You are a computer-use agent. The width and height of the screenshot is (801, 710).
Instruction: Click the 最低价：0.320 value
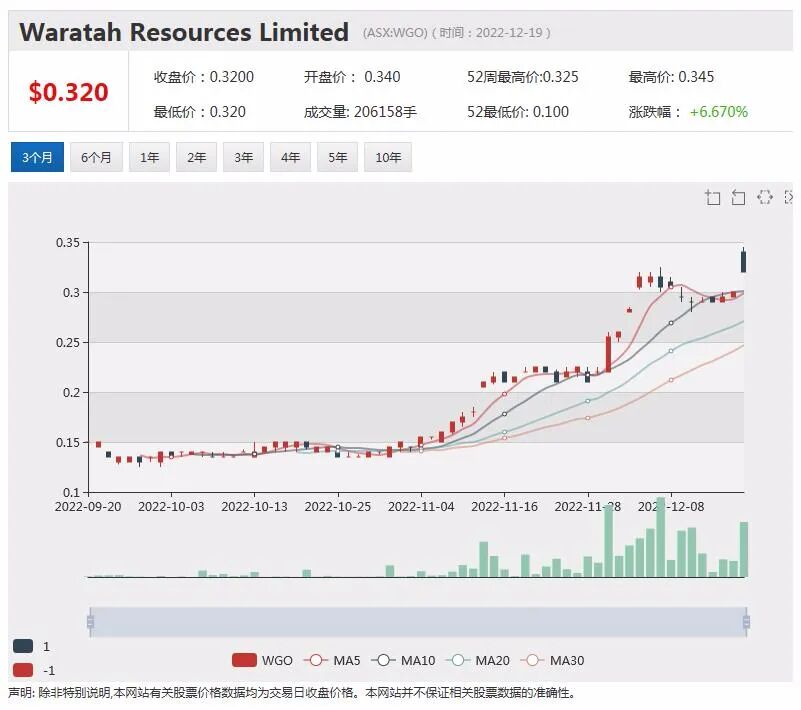click(200, 112)
